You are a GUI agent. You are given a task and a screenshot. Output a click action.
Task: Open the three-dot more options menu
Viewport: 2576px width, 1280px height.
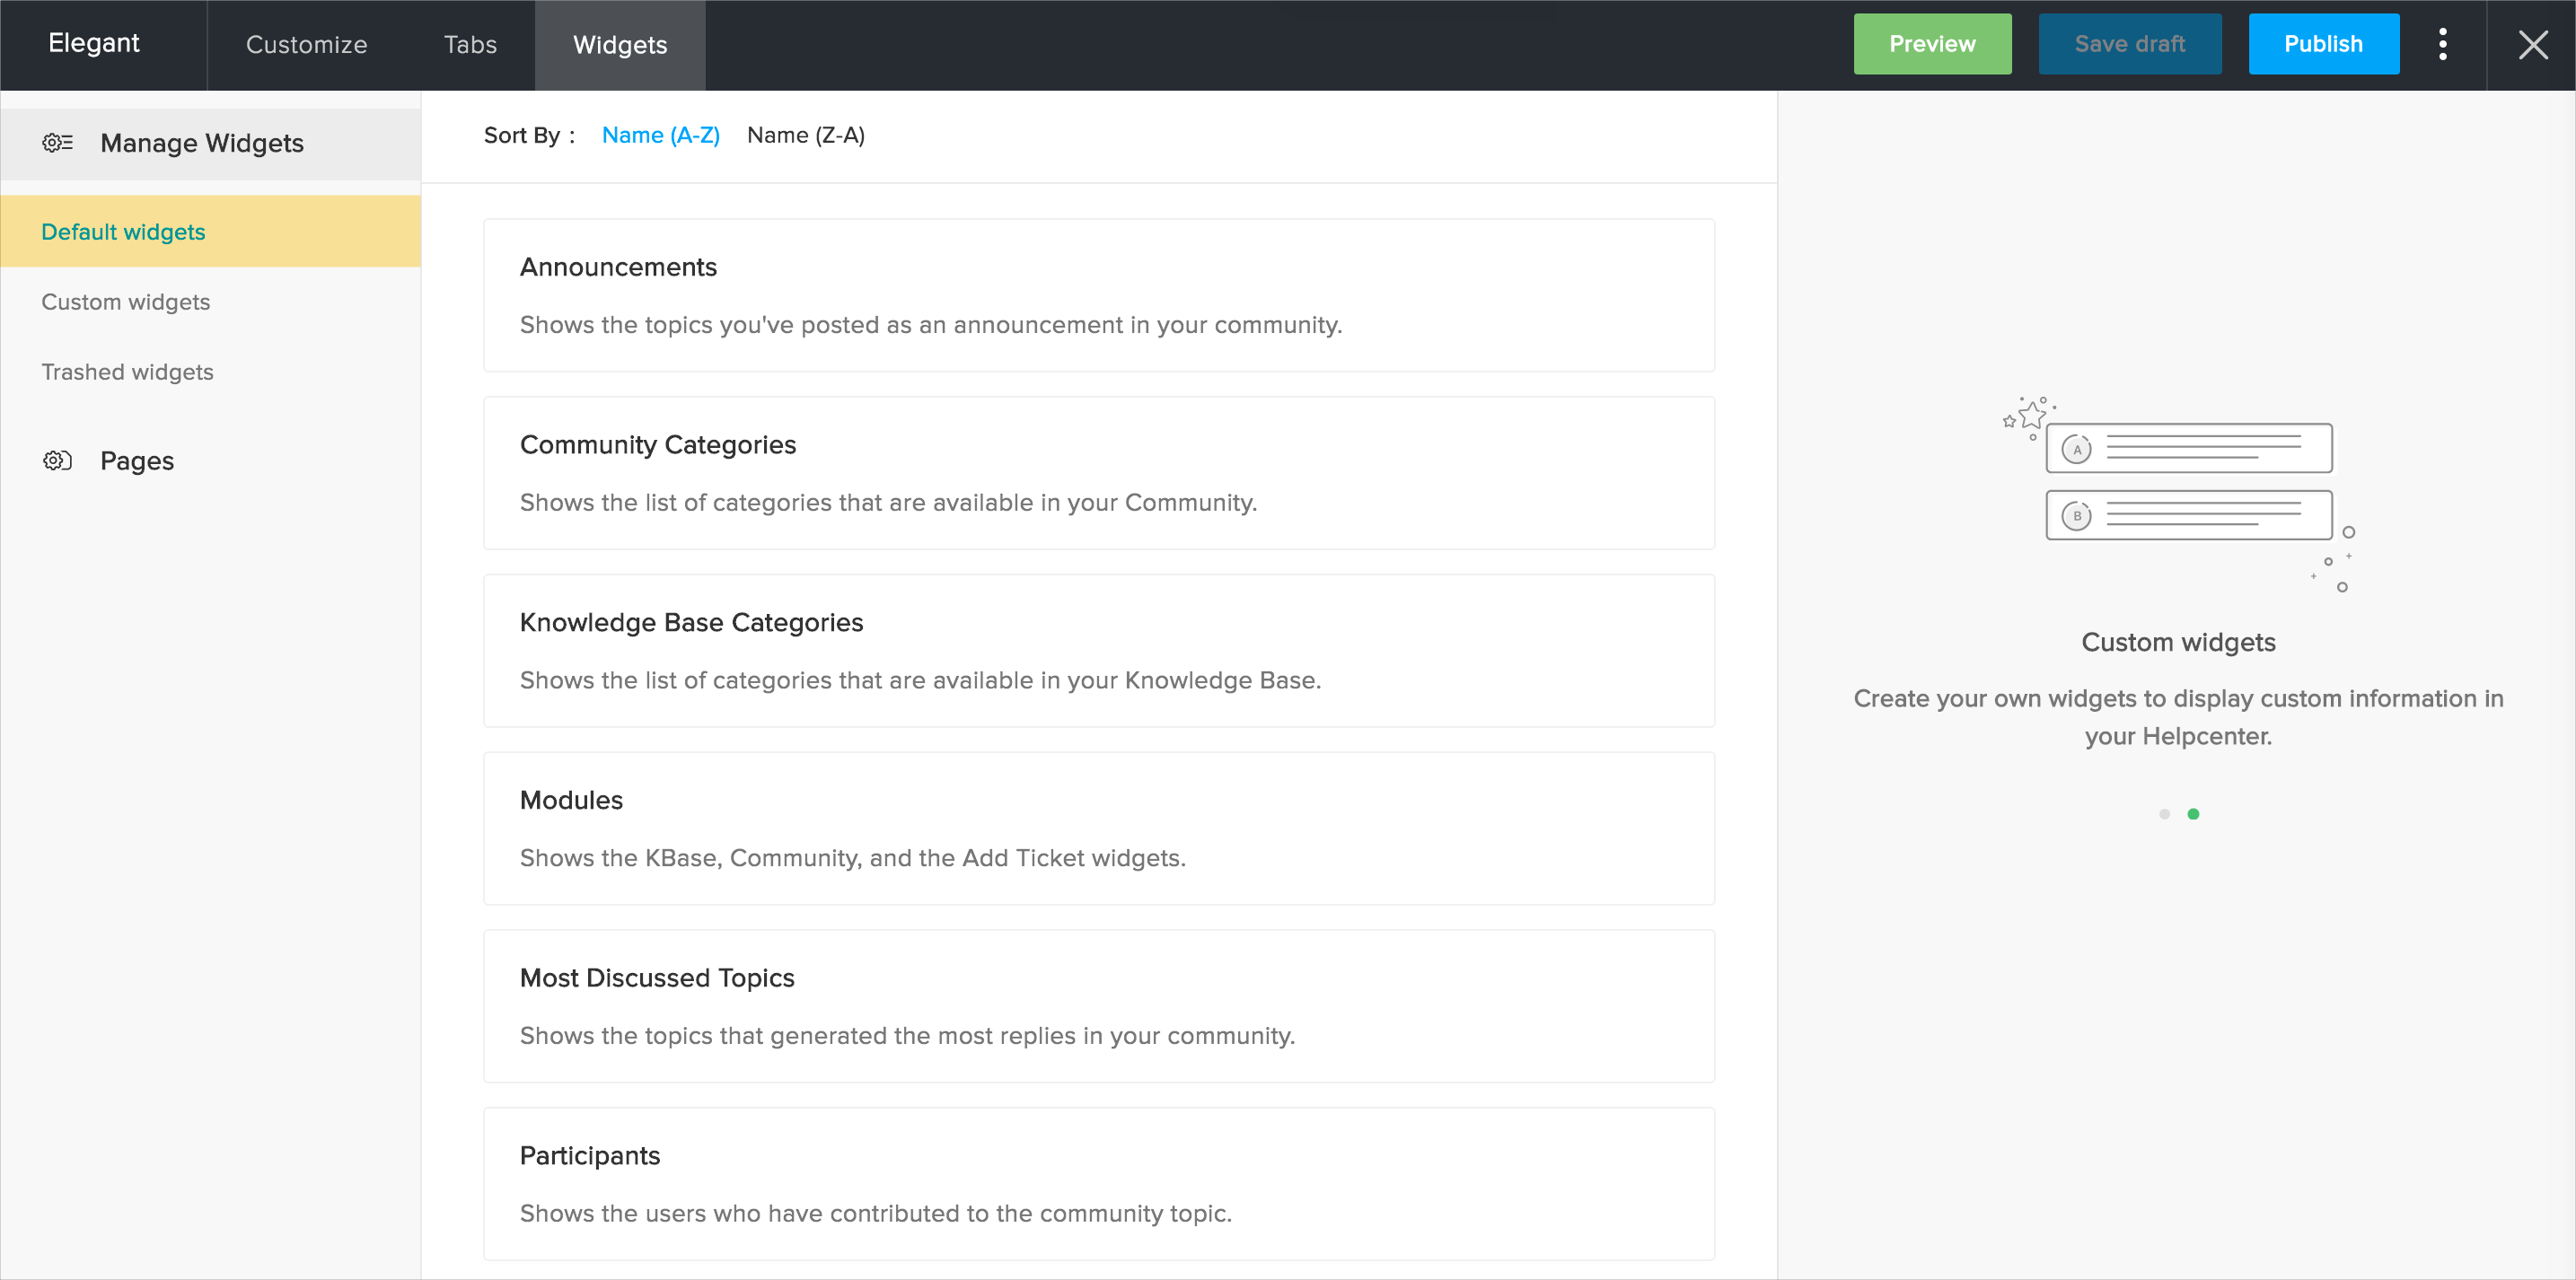click(2443, 45)
